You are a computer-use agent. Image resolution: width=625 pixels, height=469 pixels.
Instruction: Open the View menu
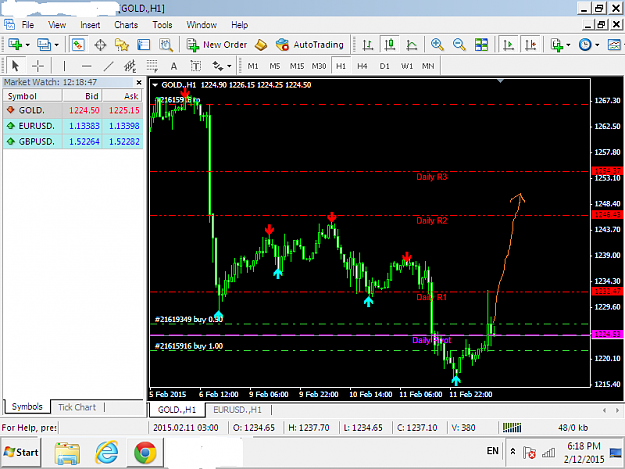pos(57,25)
